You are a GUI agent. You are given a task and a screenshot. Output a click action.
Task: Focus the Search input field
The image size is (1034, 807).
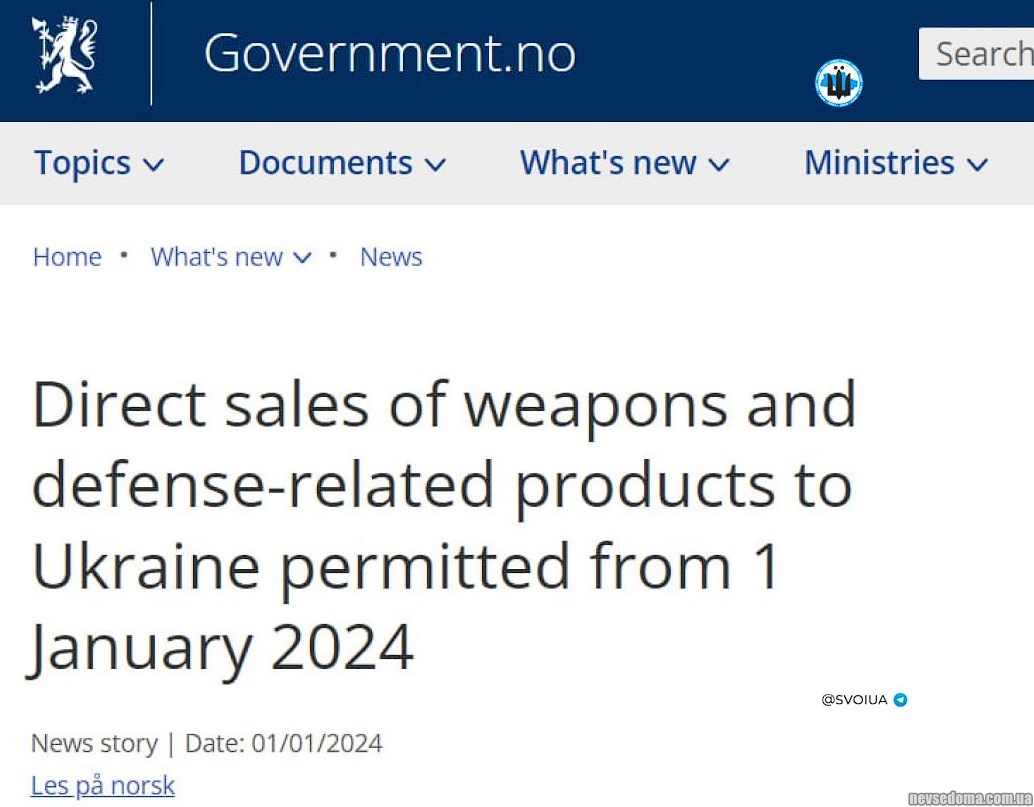(x=980, y=54)
